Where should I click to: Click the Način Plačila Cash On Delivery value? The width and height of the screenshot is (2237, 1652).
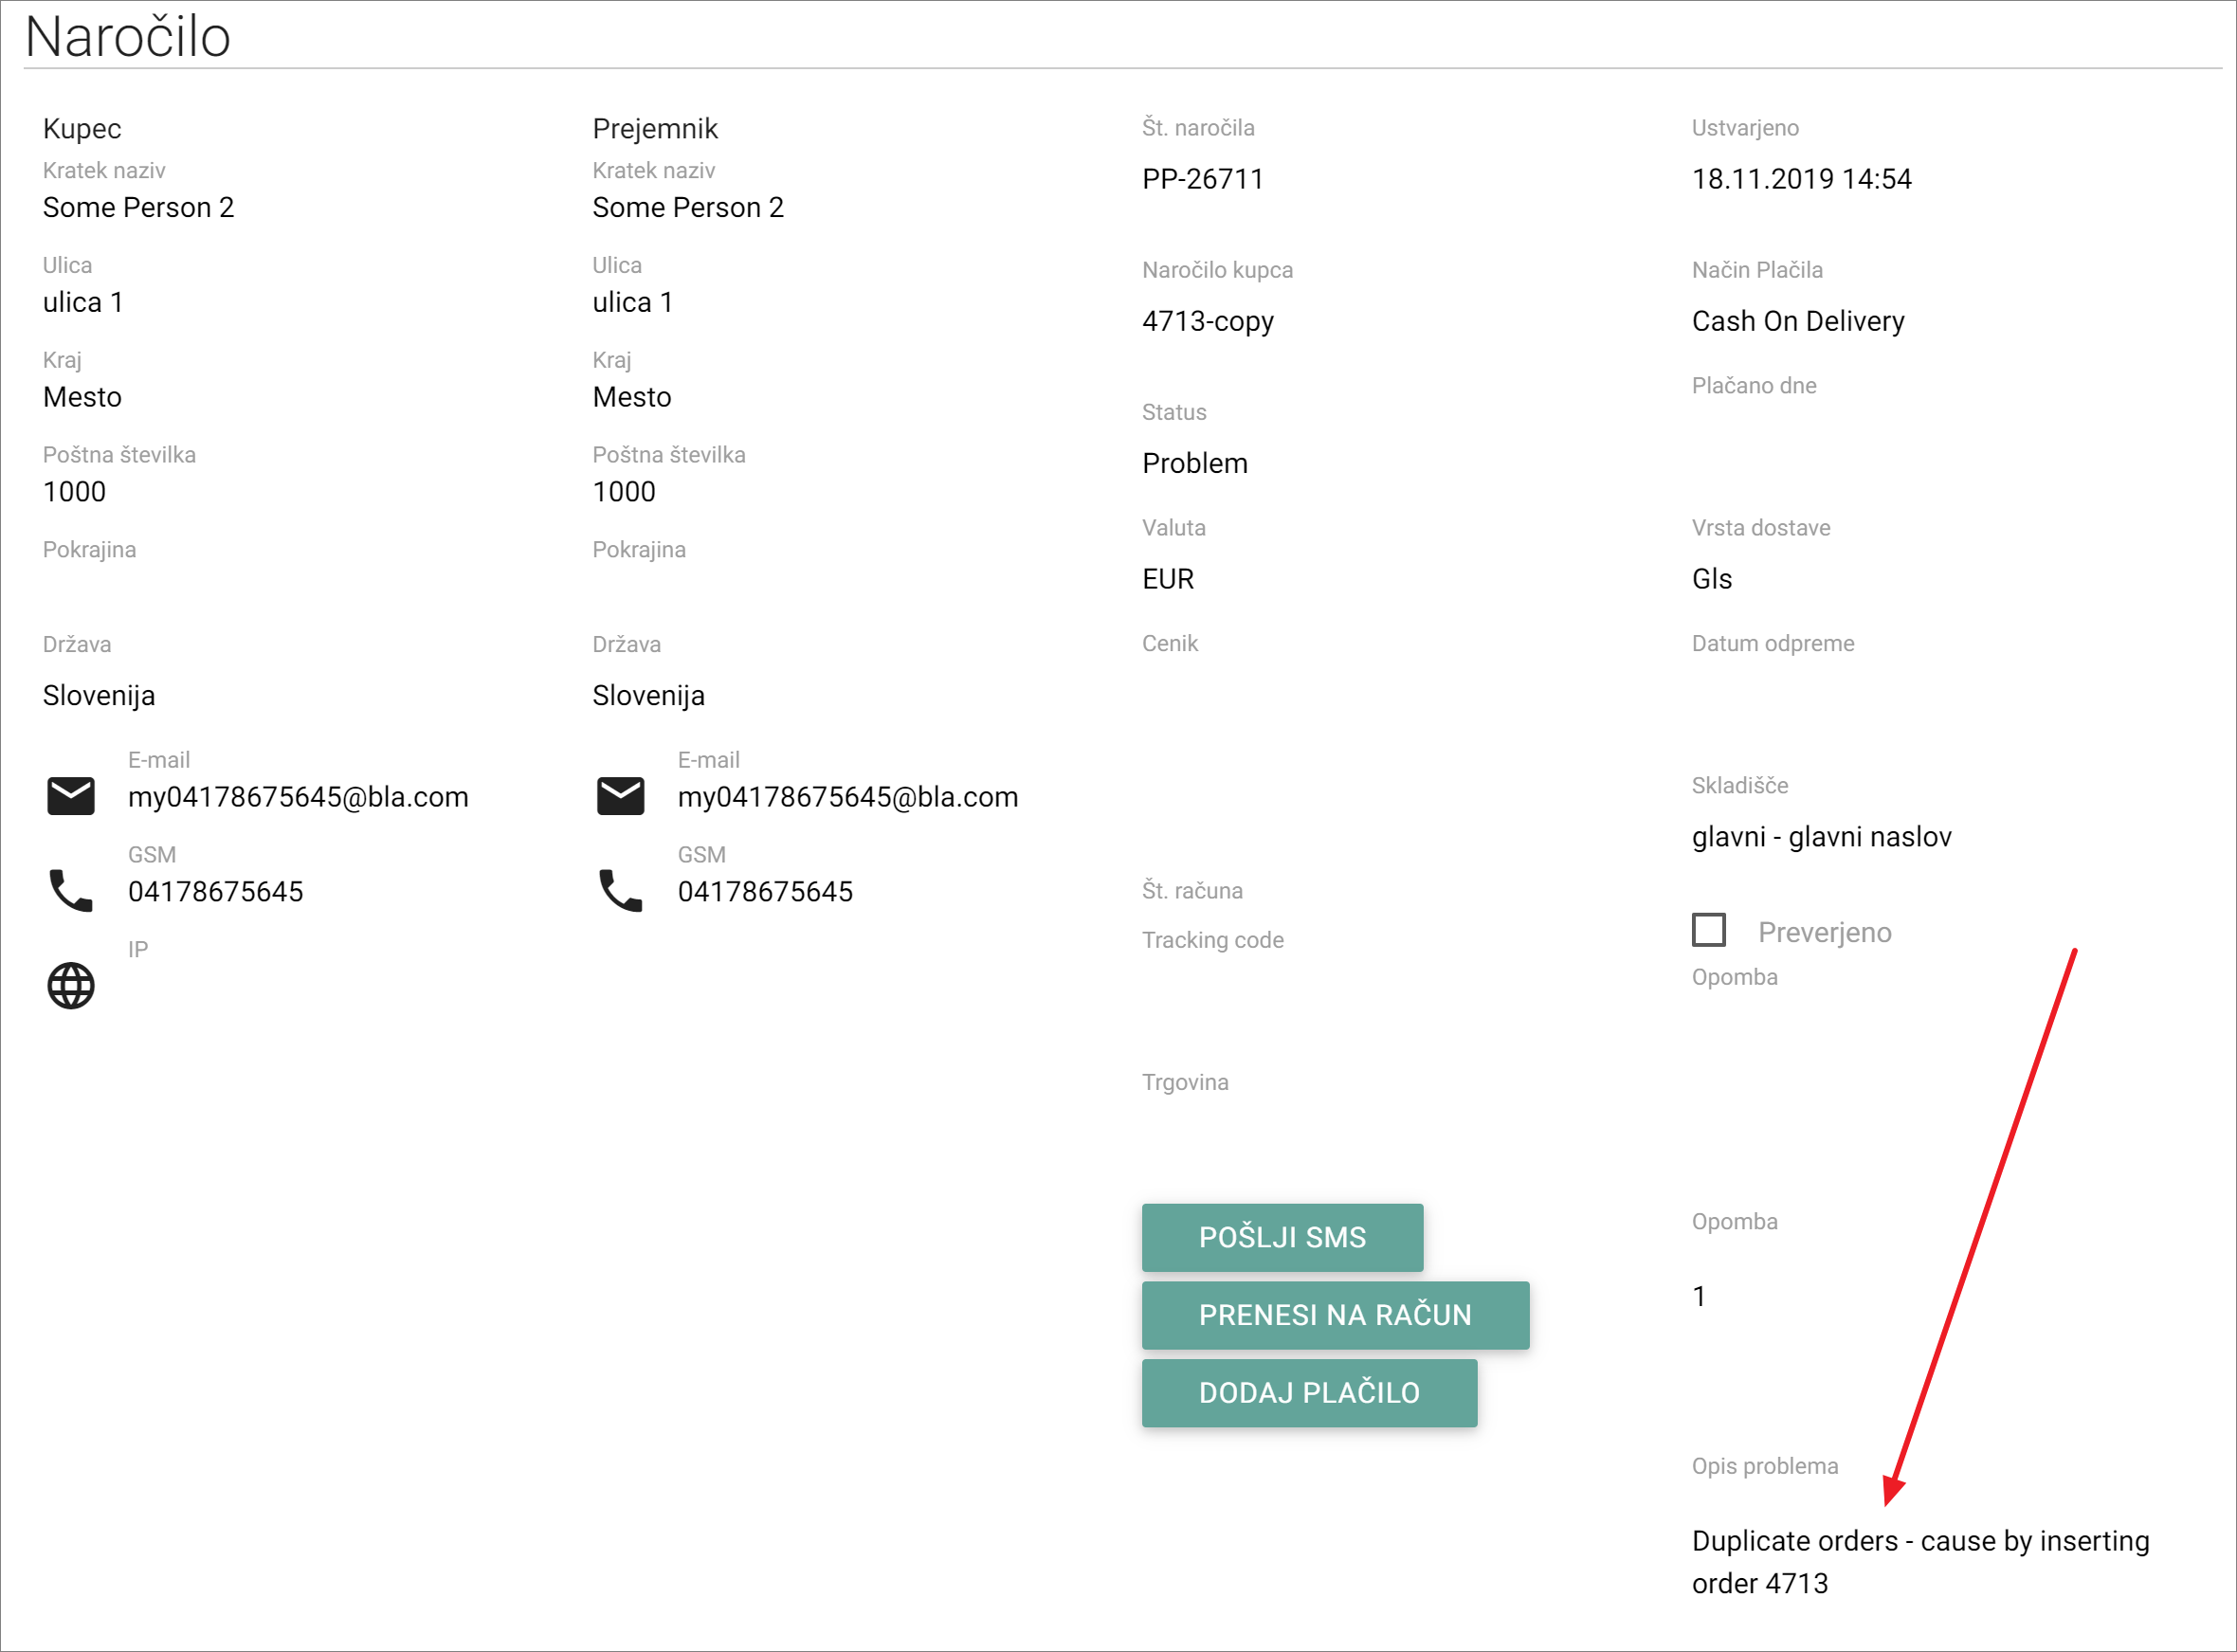(x=1797, y=321)
